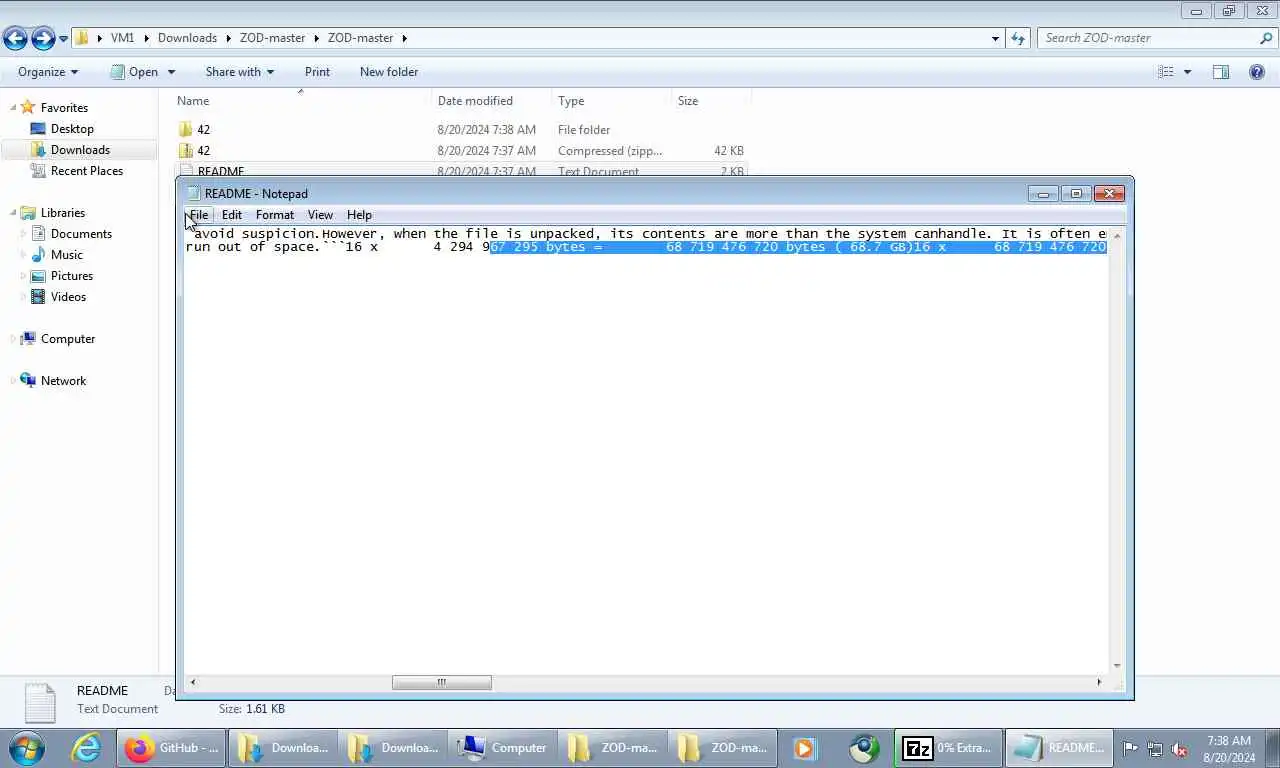Image resolution: width=1280 pixels, height=768 pixels.
Task: Click the Windows Start orb
Action: point(27,748)
